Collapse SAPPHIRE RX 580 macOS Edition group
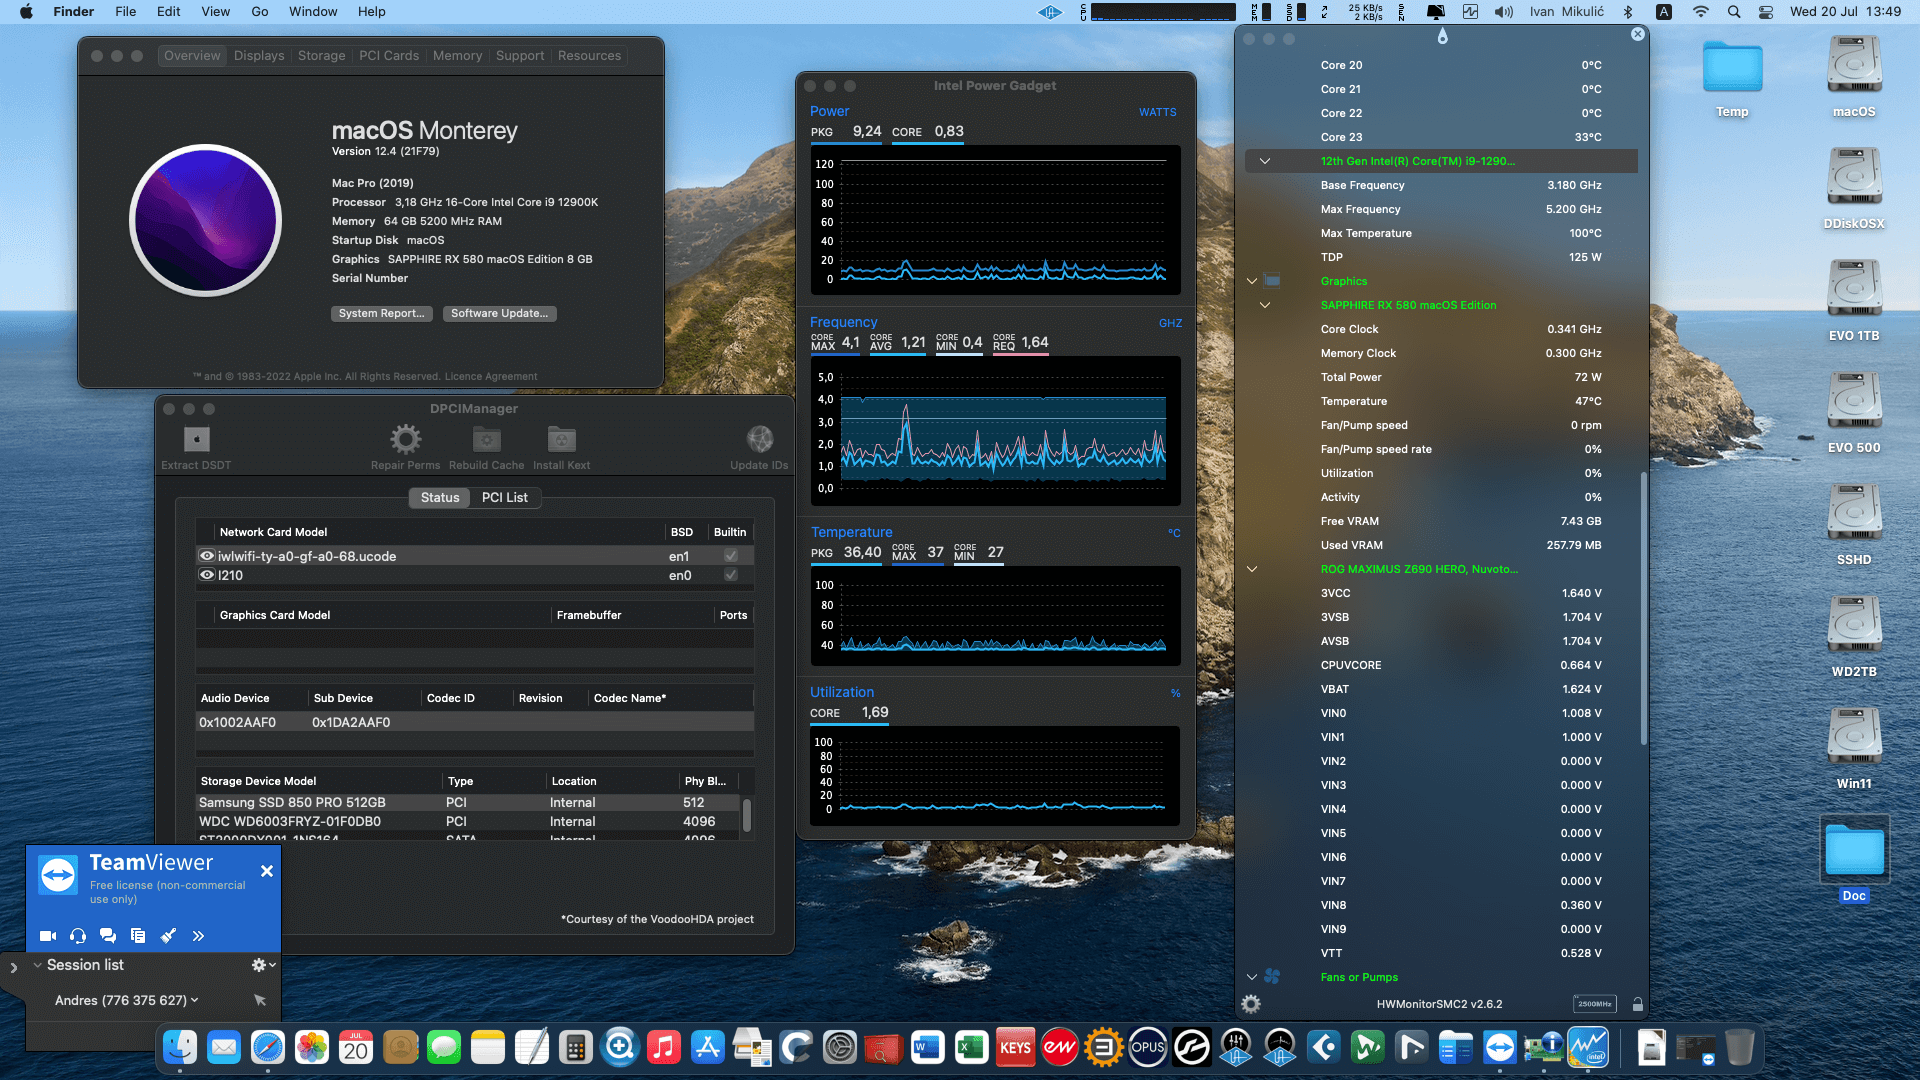Viewport: 1920px width, 1080px height. coord(1265,305)
